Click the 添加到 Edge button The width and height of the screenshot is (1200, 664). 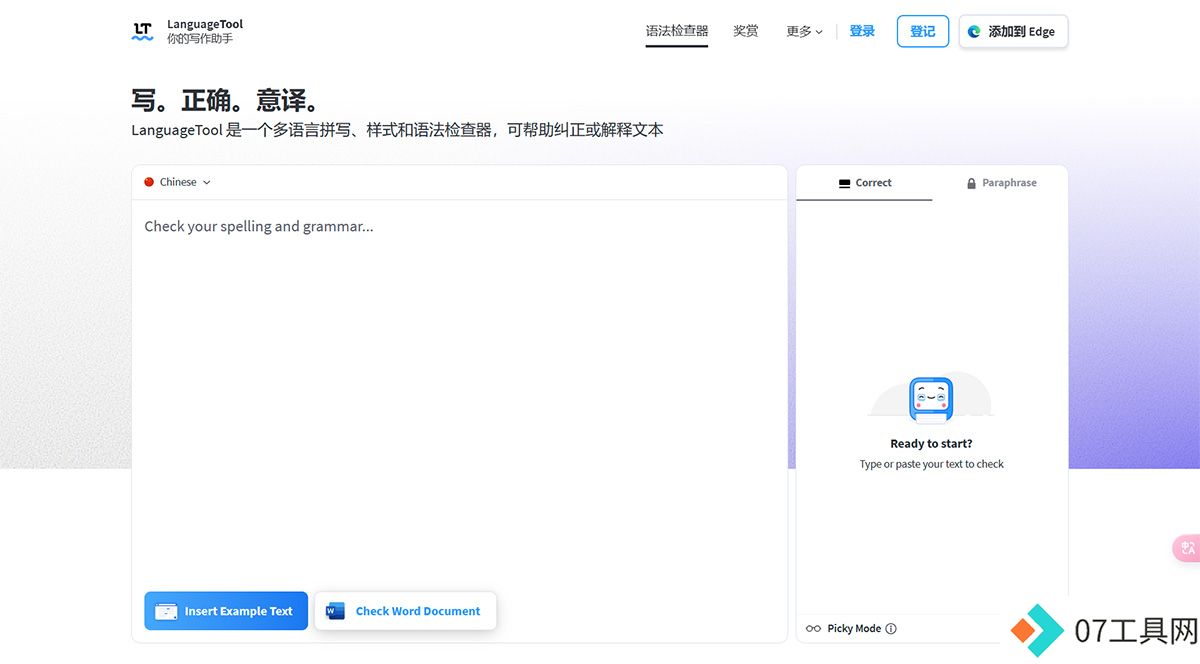[x=1013, y=31]
